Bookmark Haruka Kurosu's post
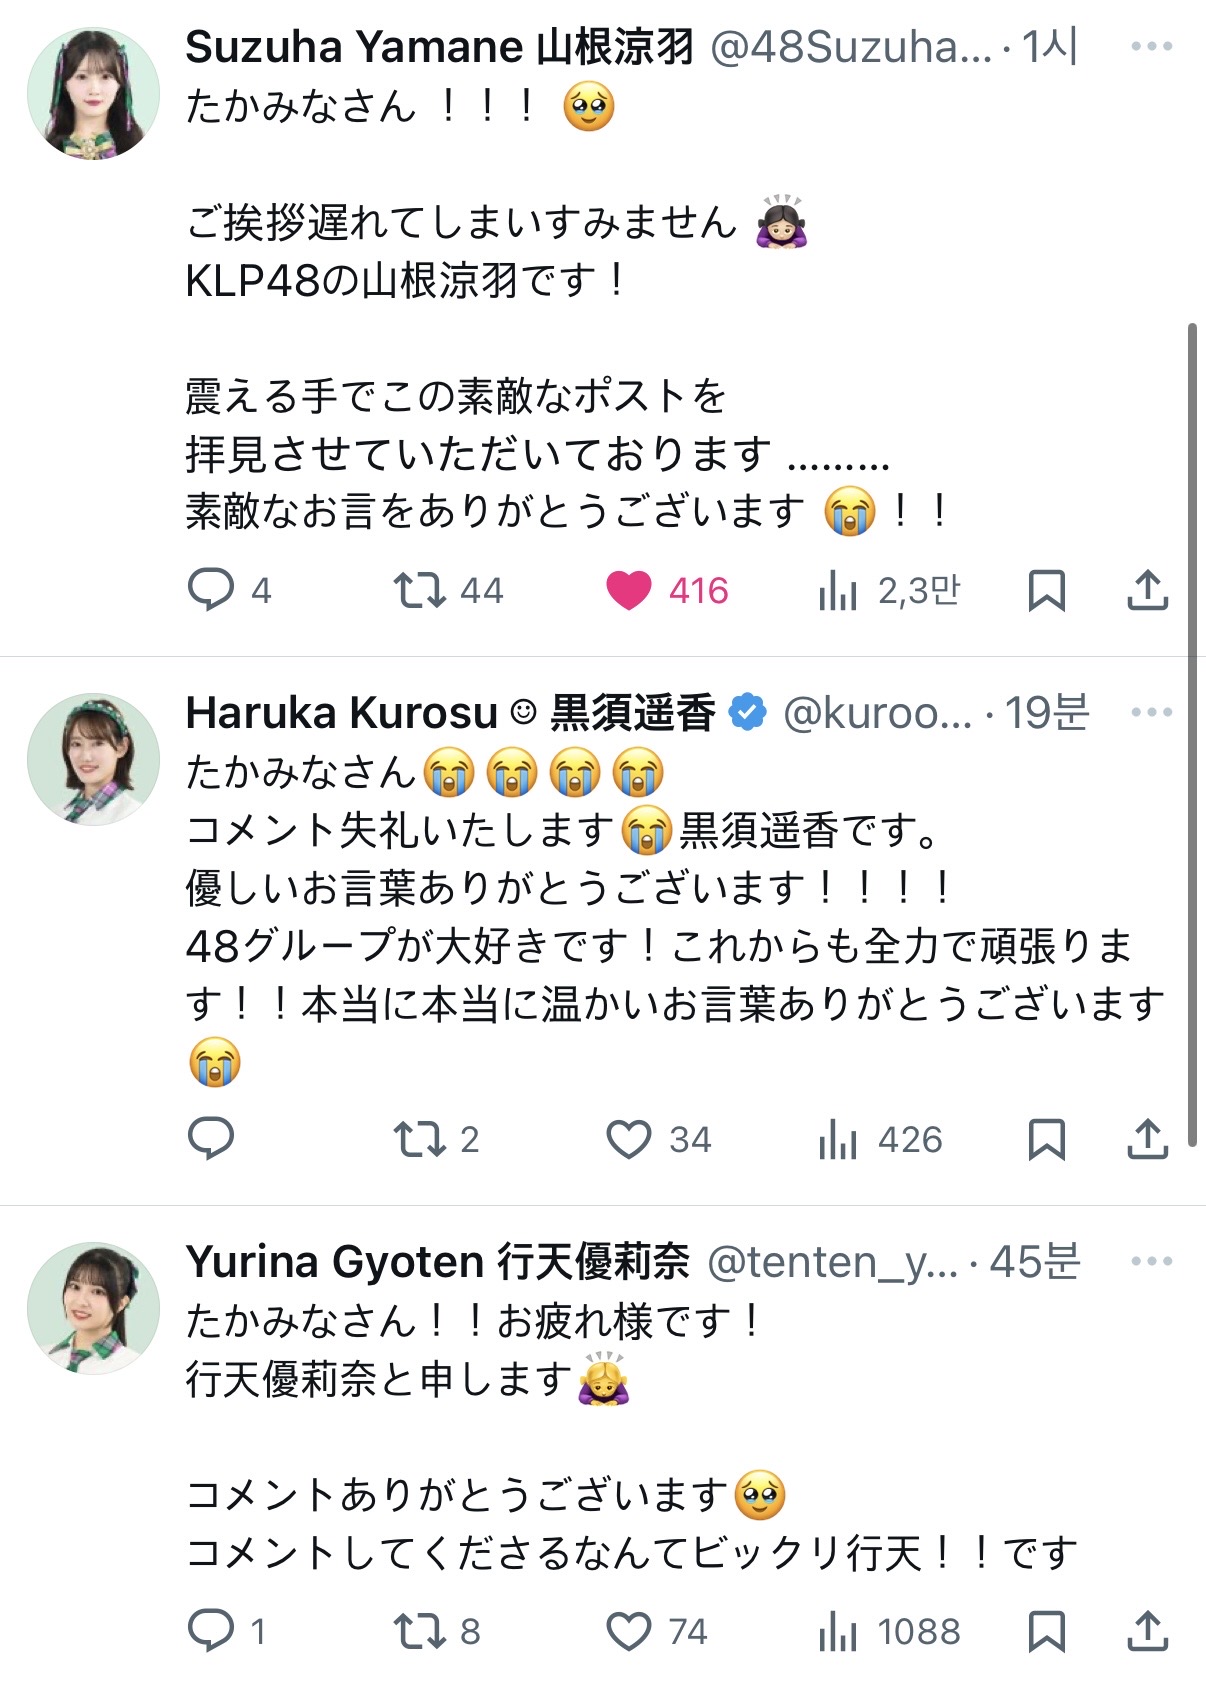Image resolution: width=1206 pixels, height=1697 pixels. [x=1046, y=1138]
